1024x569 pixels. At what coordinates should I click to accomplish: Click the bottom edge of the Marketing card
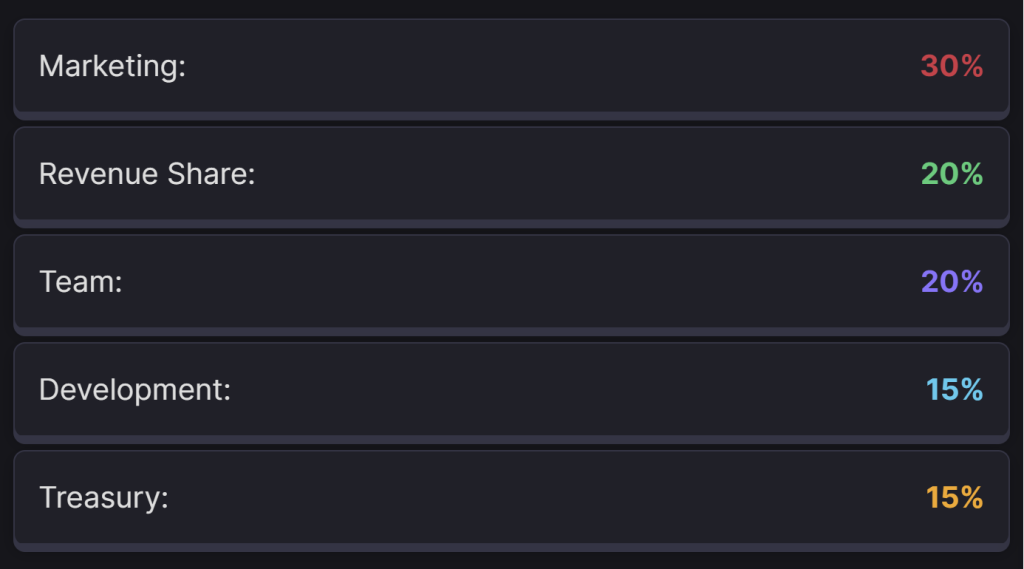point(512,116)
